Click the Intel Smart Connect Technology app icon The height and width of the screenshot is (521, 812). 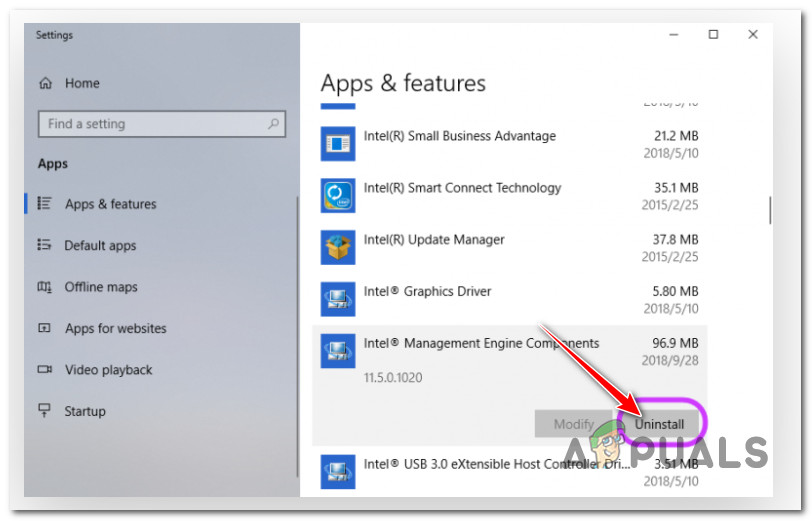pyautogui.click(x=338, y=195)
